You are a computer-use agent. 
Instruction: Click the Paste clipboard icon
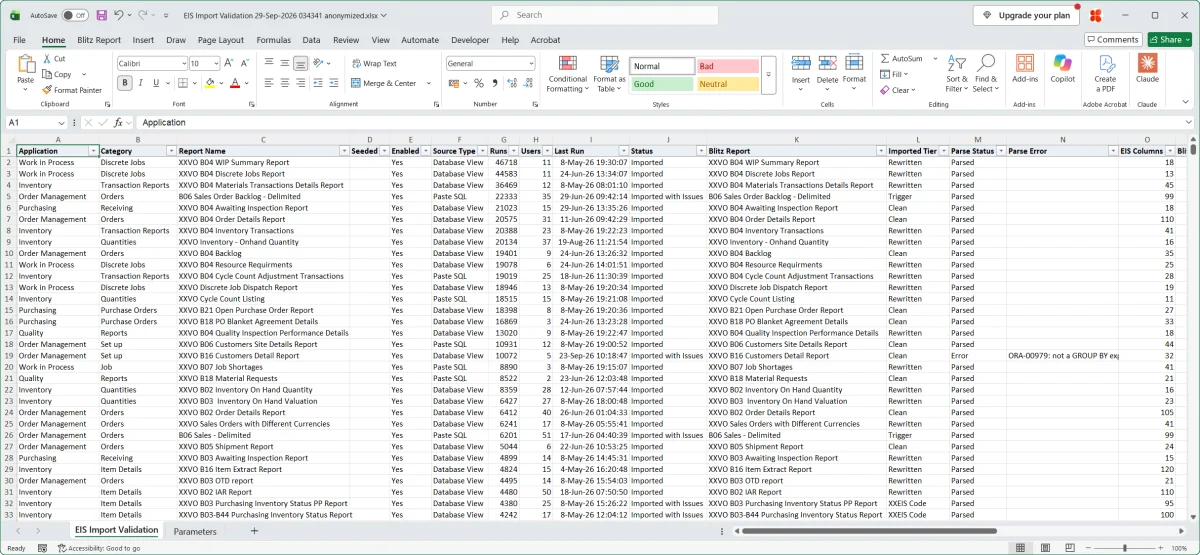[x=26, y=66]
